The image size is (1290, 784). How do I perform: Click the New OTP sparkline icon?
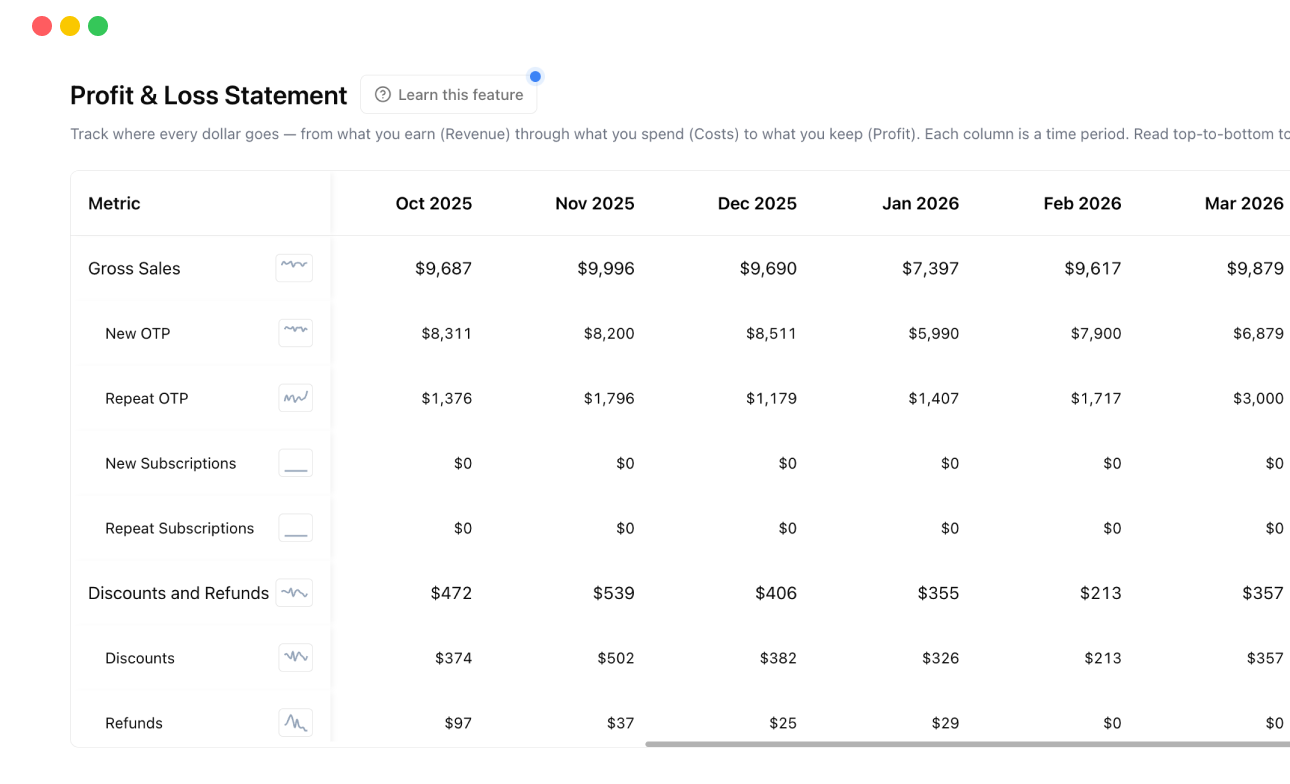tap(294, 332)
